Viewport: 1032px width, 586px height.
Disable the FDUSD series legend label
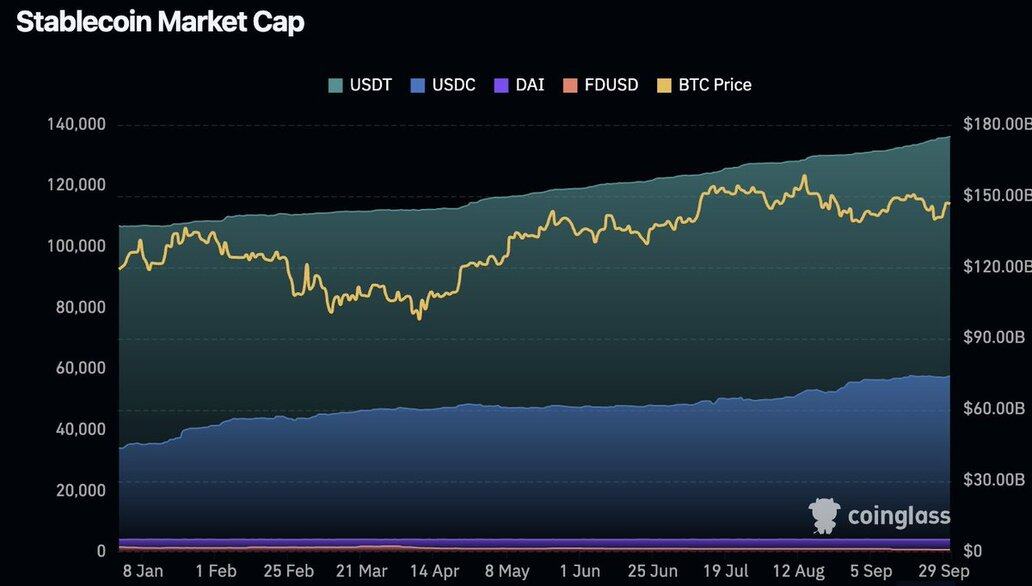611,85
